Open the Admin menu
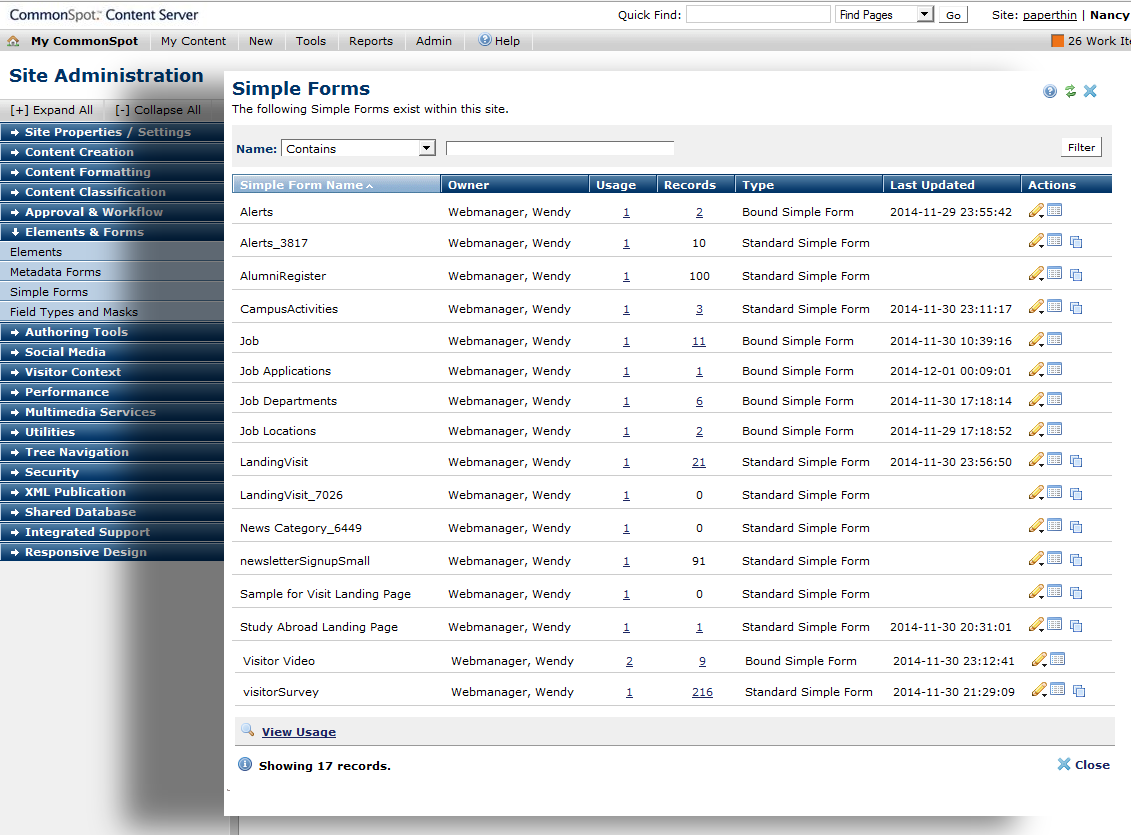The height and width of the screenshot is (835, 1131). click(x=434, y=41)
